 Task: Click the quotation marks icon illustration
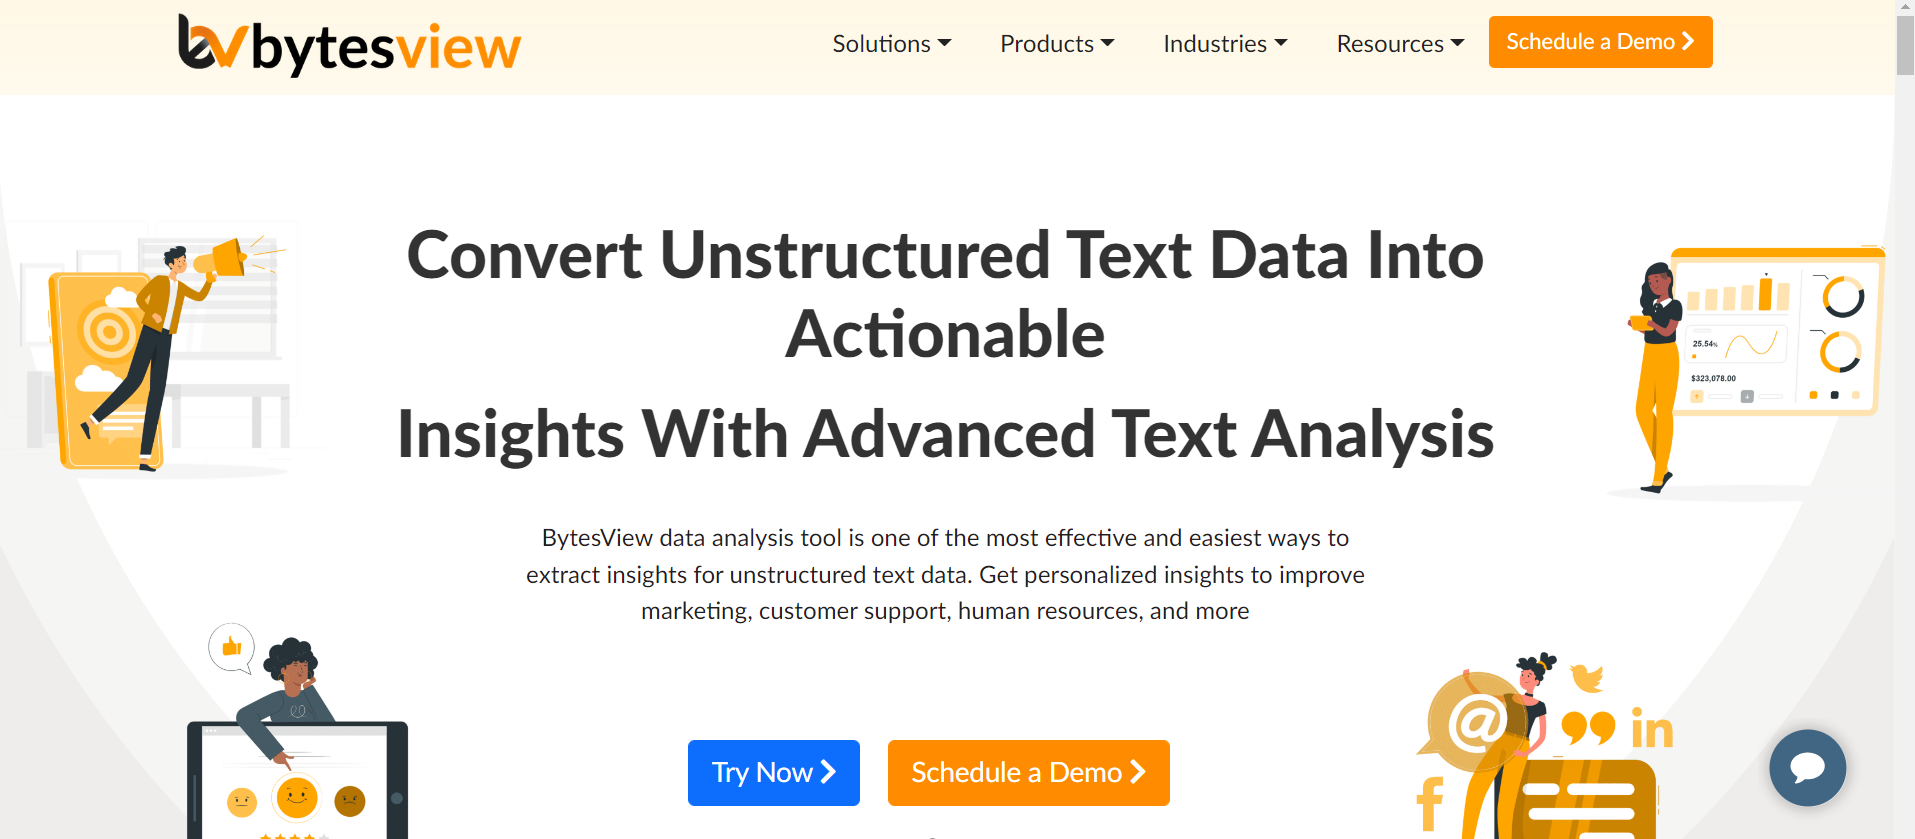1589,728
